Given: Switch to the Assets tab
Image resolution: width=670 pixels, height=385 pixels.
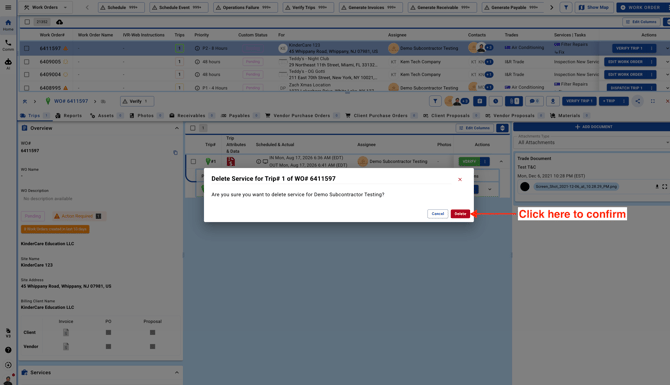Looking at the screenshot, I should [x=106, y=115].
